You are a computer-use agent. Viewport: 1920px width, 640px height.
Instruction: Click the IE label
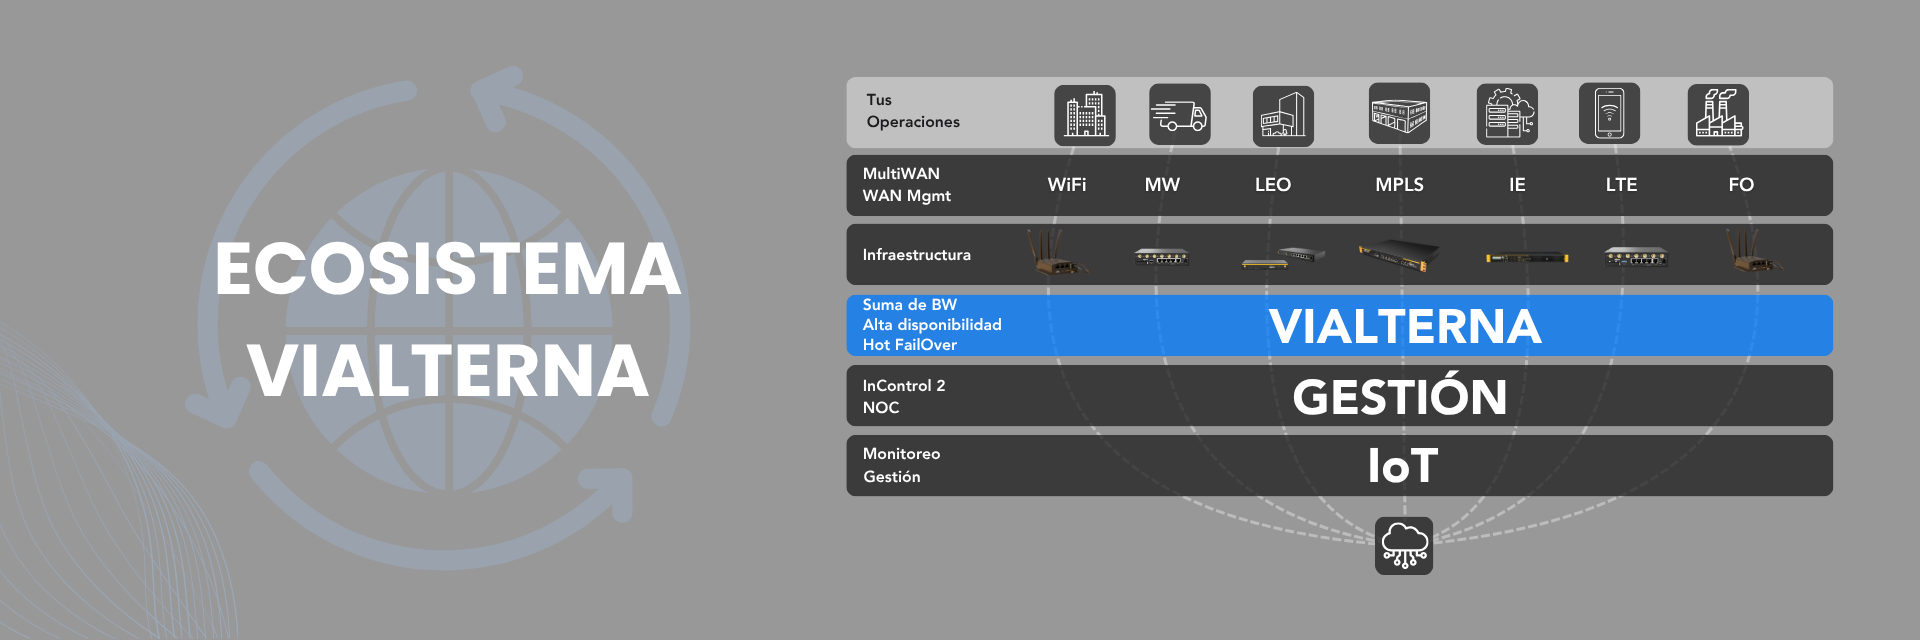1517,185
